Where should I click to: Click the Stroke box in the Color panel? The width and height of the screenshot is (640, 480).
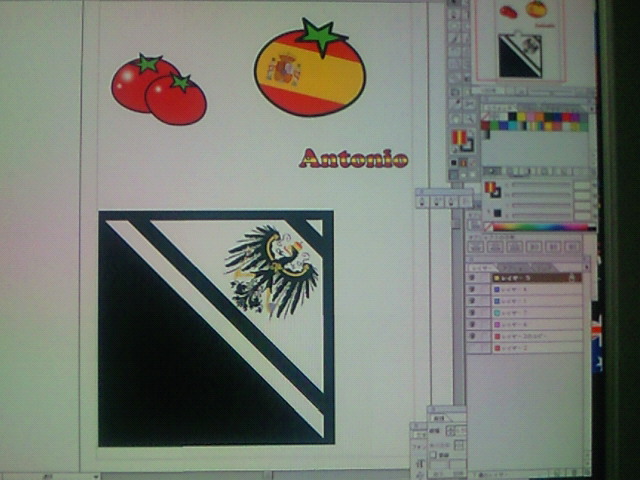click(x=496, y=193)
